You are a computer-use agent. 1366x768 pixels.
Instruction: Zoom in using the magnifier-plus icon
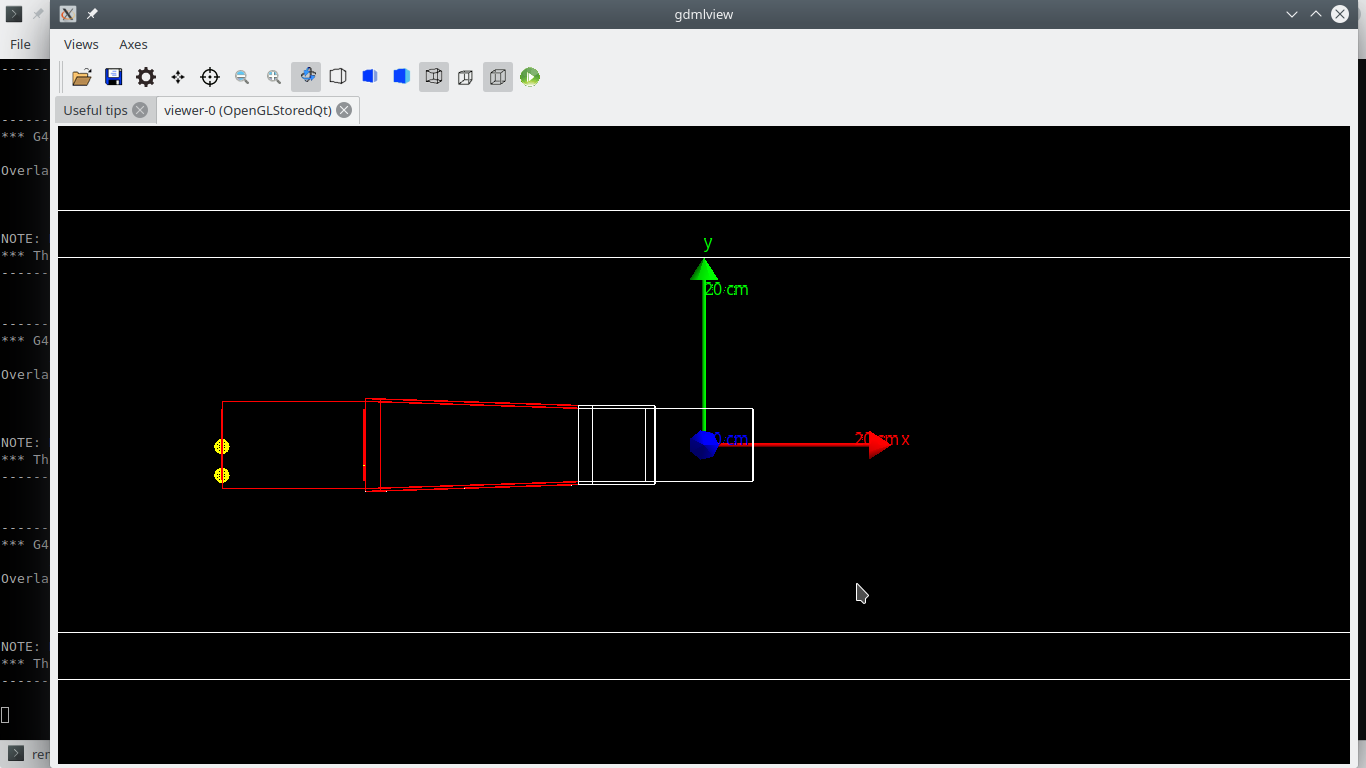pyautogui.click(x=274, y=76)
